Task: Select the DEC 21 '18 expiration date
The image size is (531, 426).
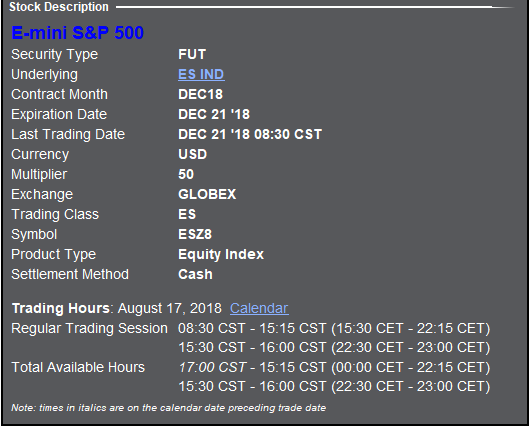Action: point(214,114)
